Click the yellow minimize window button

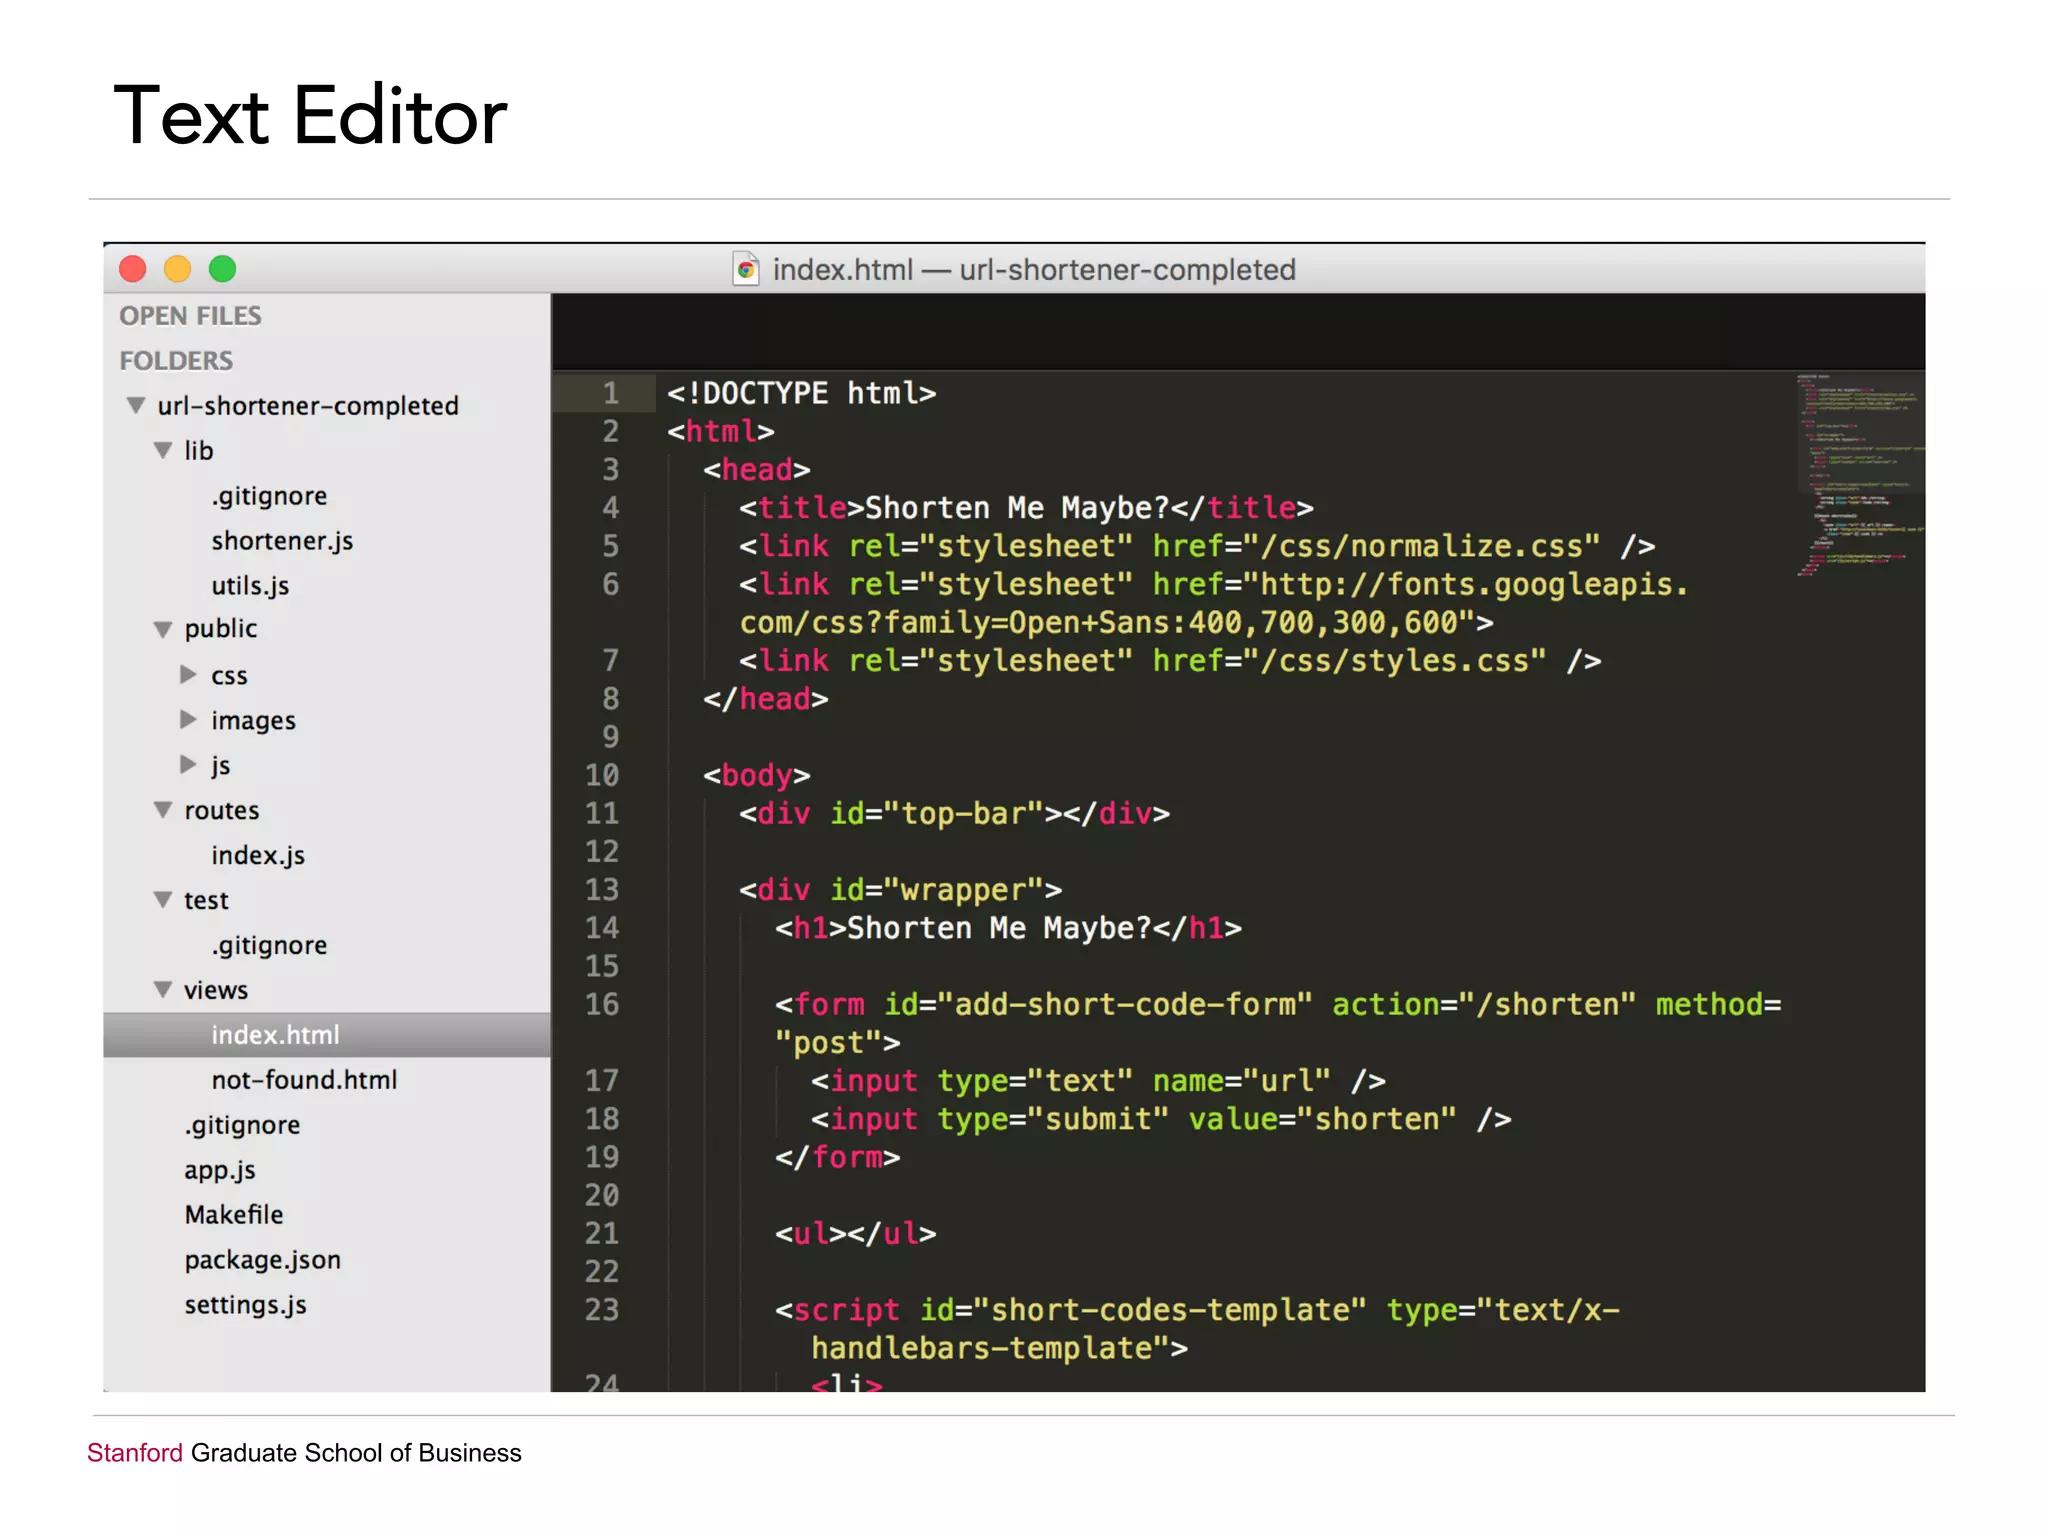click(x=177, y=269)
